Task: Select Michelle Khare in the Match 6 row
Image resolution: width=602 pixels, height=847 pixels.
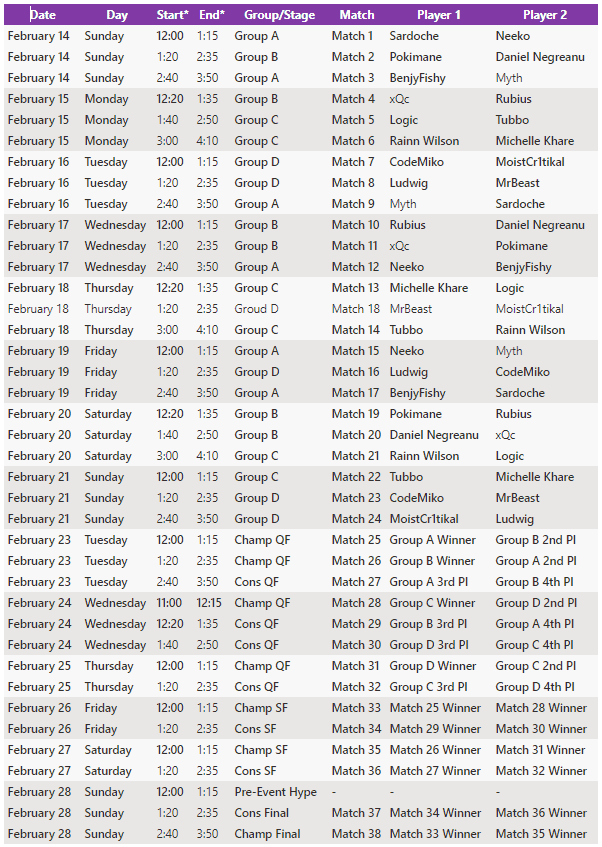Action: (x=535, y=141)
